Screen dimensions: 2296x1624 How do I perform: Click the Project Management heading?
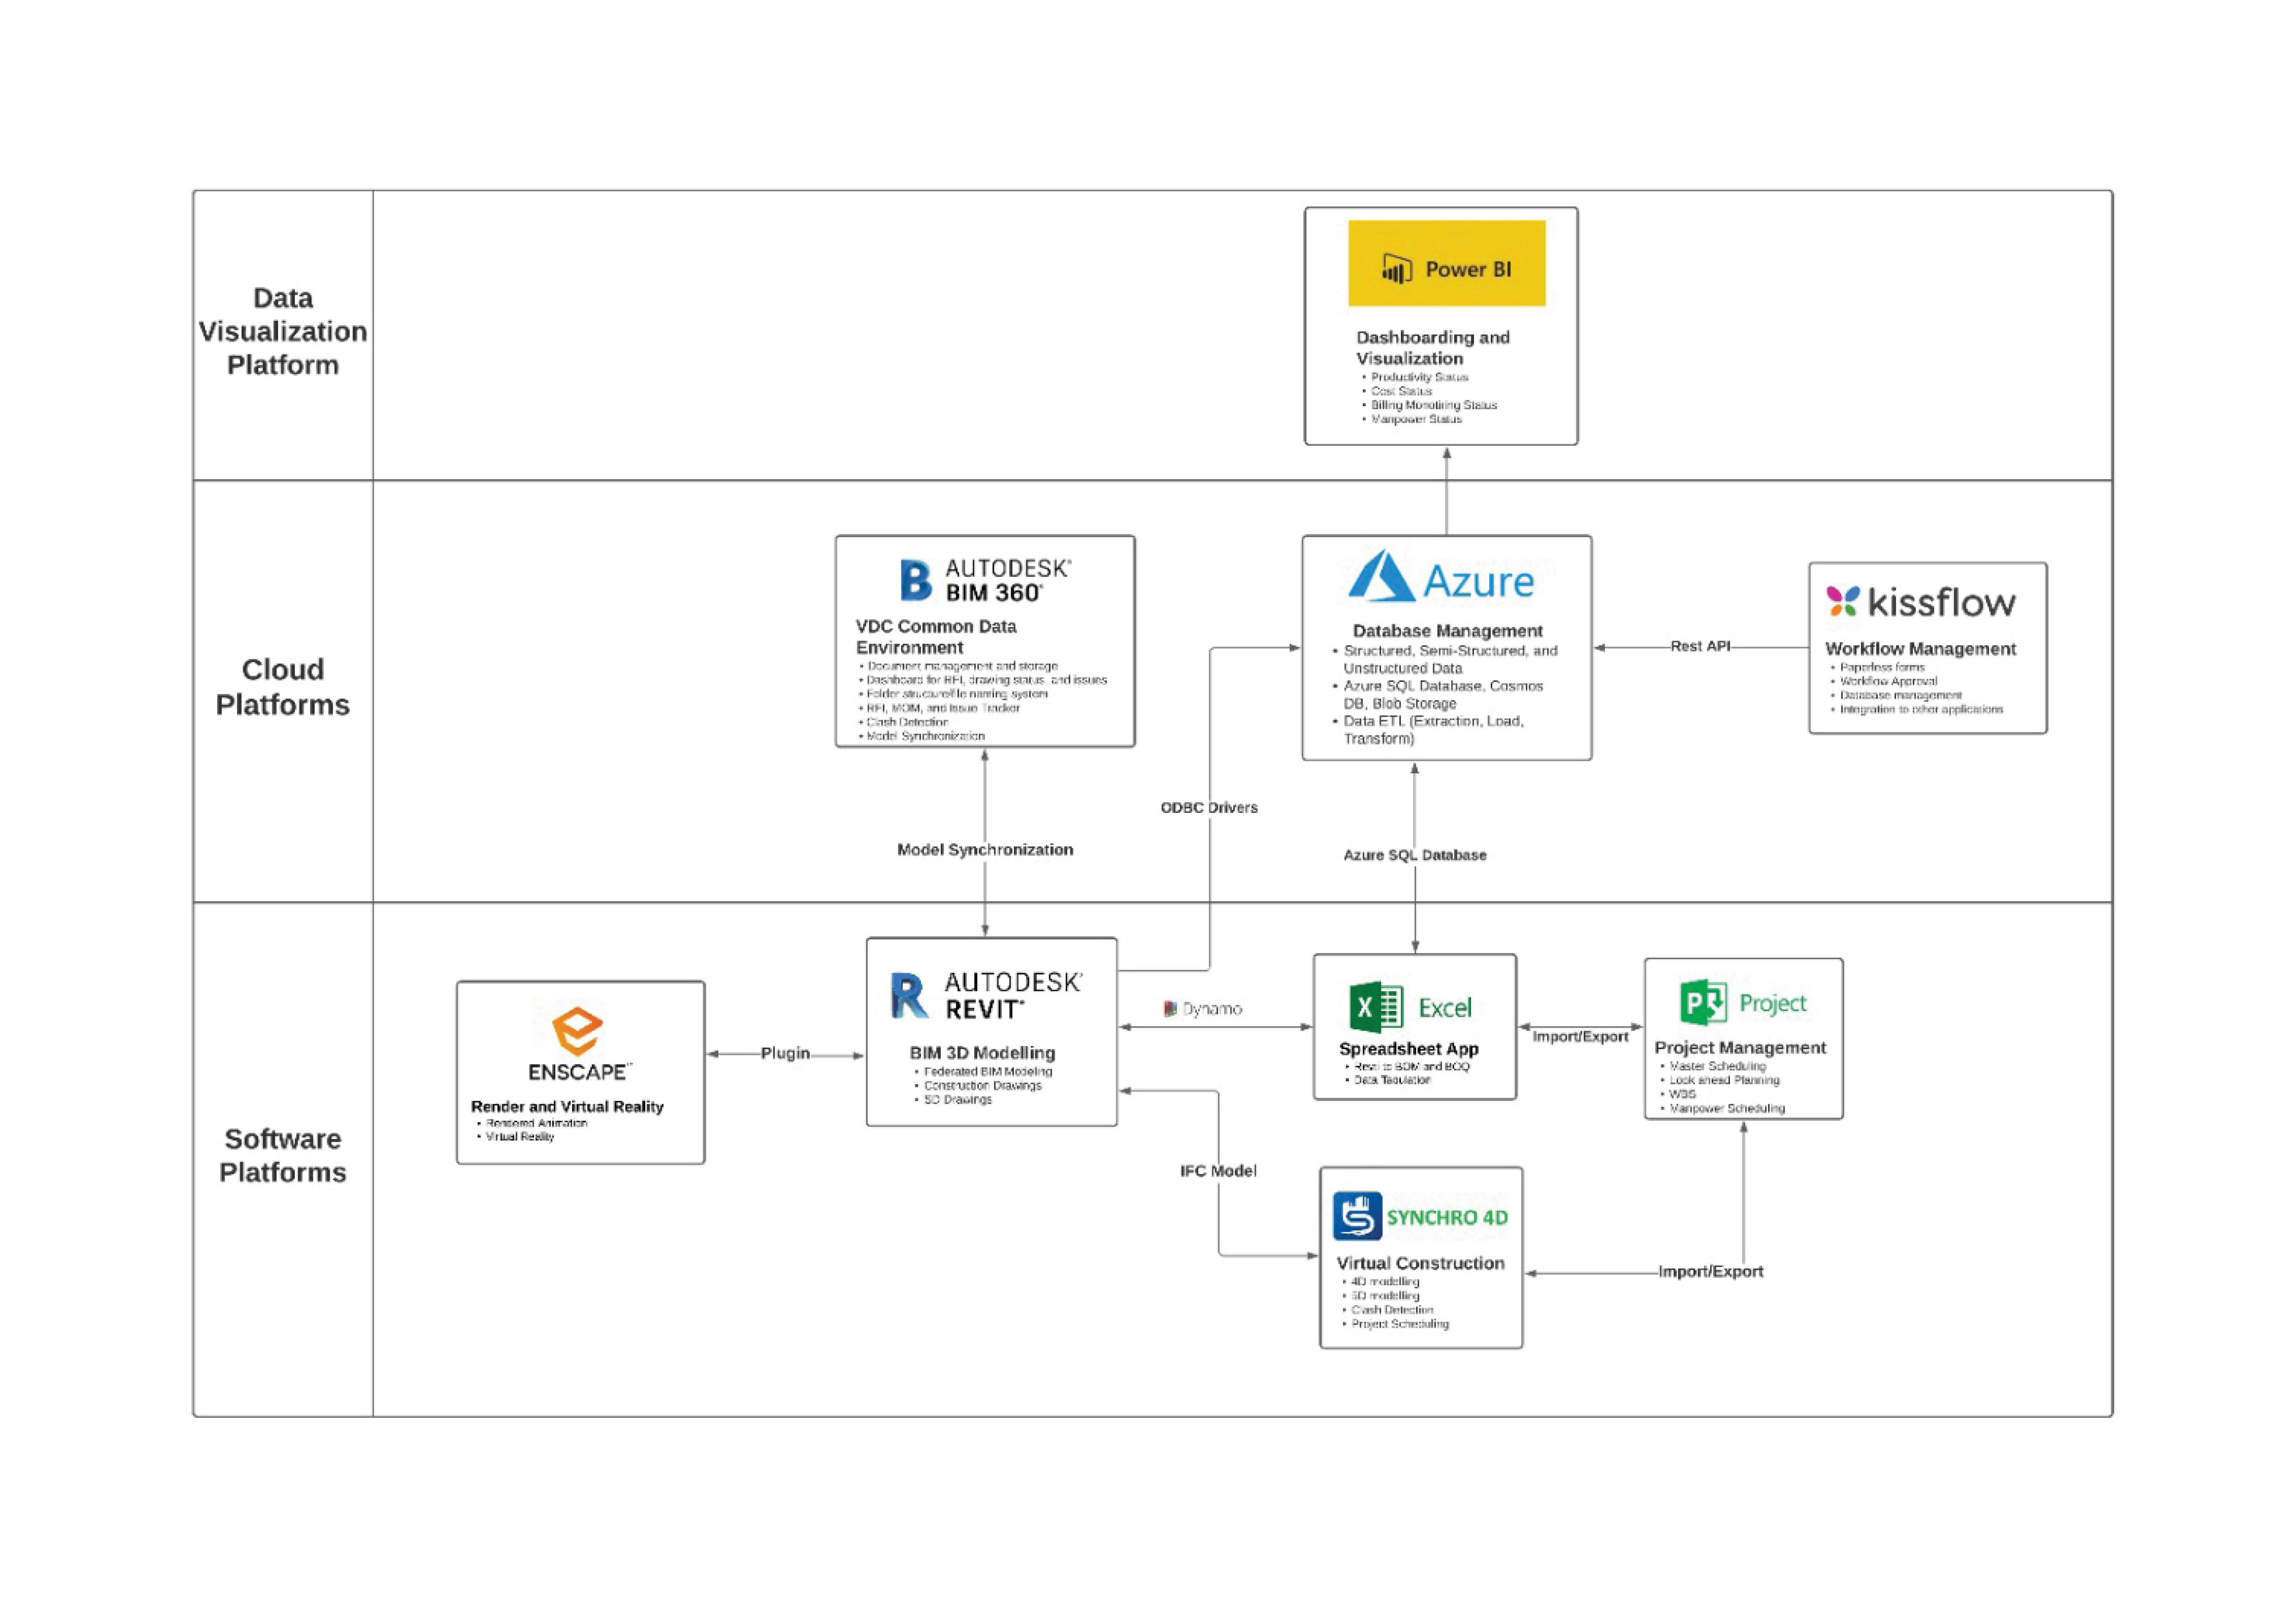[x=1740, y=1047]
